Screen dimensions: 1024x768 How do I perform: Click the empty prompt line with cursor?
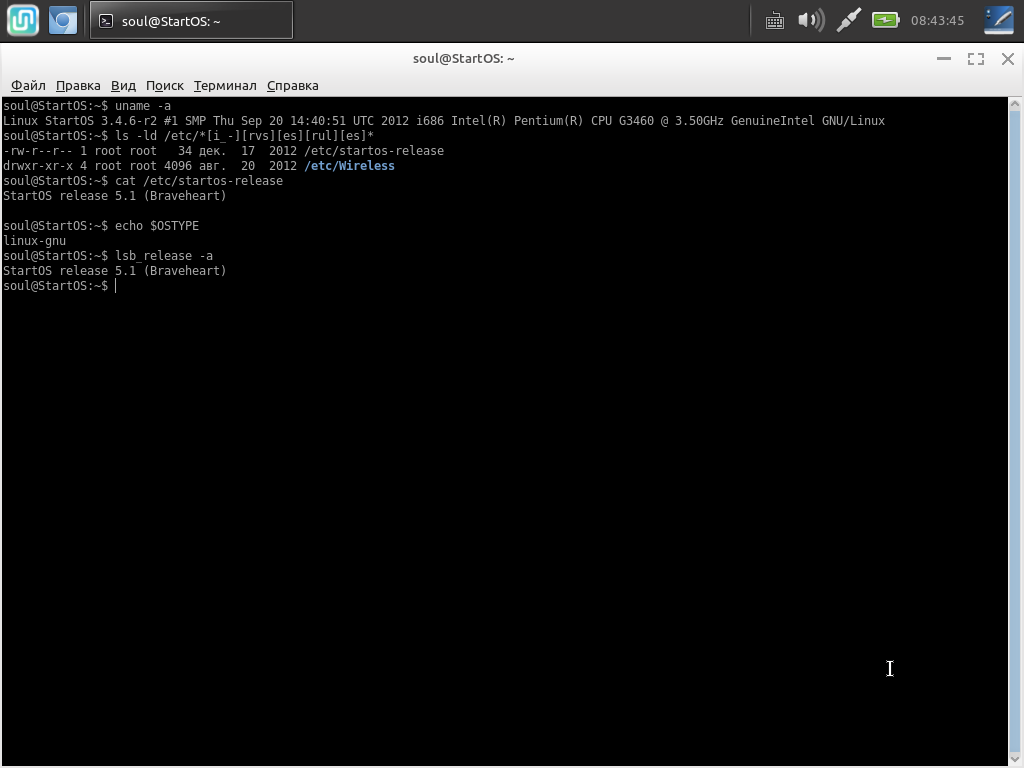59,286
